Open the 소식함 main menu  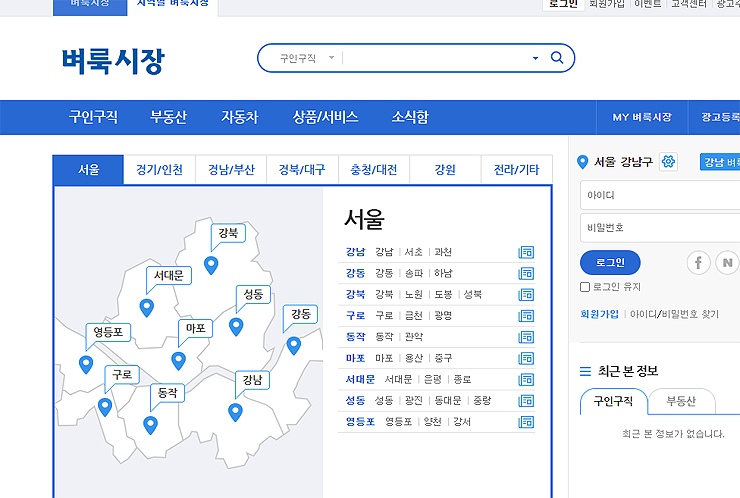[x=410, y=117]
